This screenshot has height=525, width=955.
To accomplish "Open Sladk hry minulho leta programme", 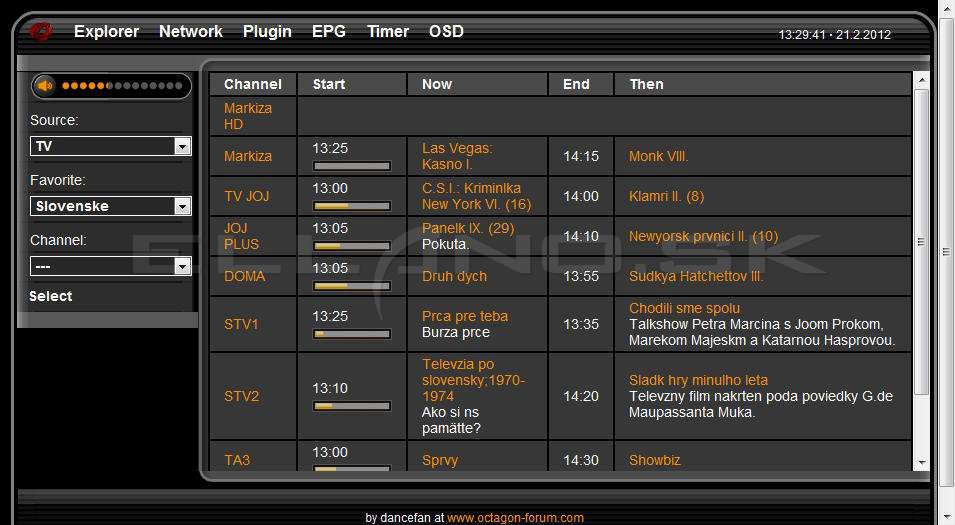I will [698, 380].
